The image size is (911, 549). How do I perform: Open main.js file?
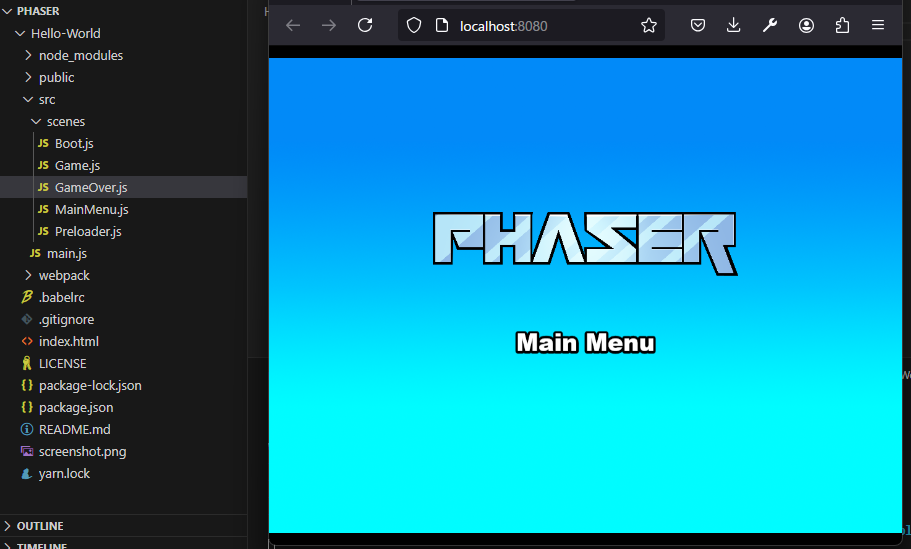(x=66, y=253)
